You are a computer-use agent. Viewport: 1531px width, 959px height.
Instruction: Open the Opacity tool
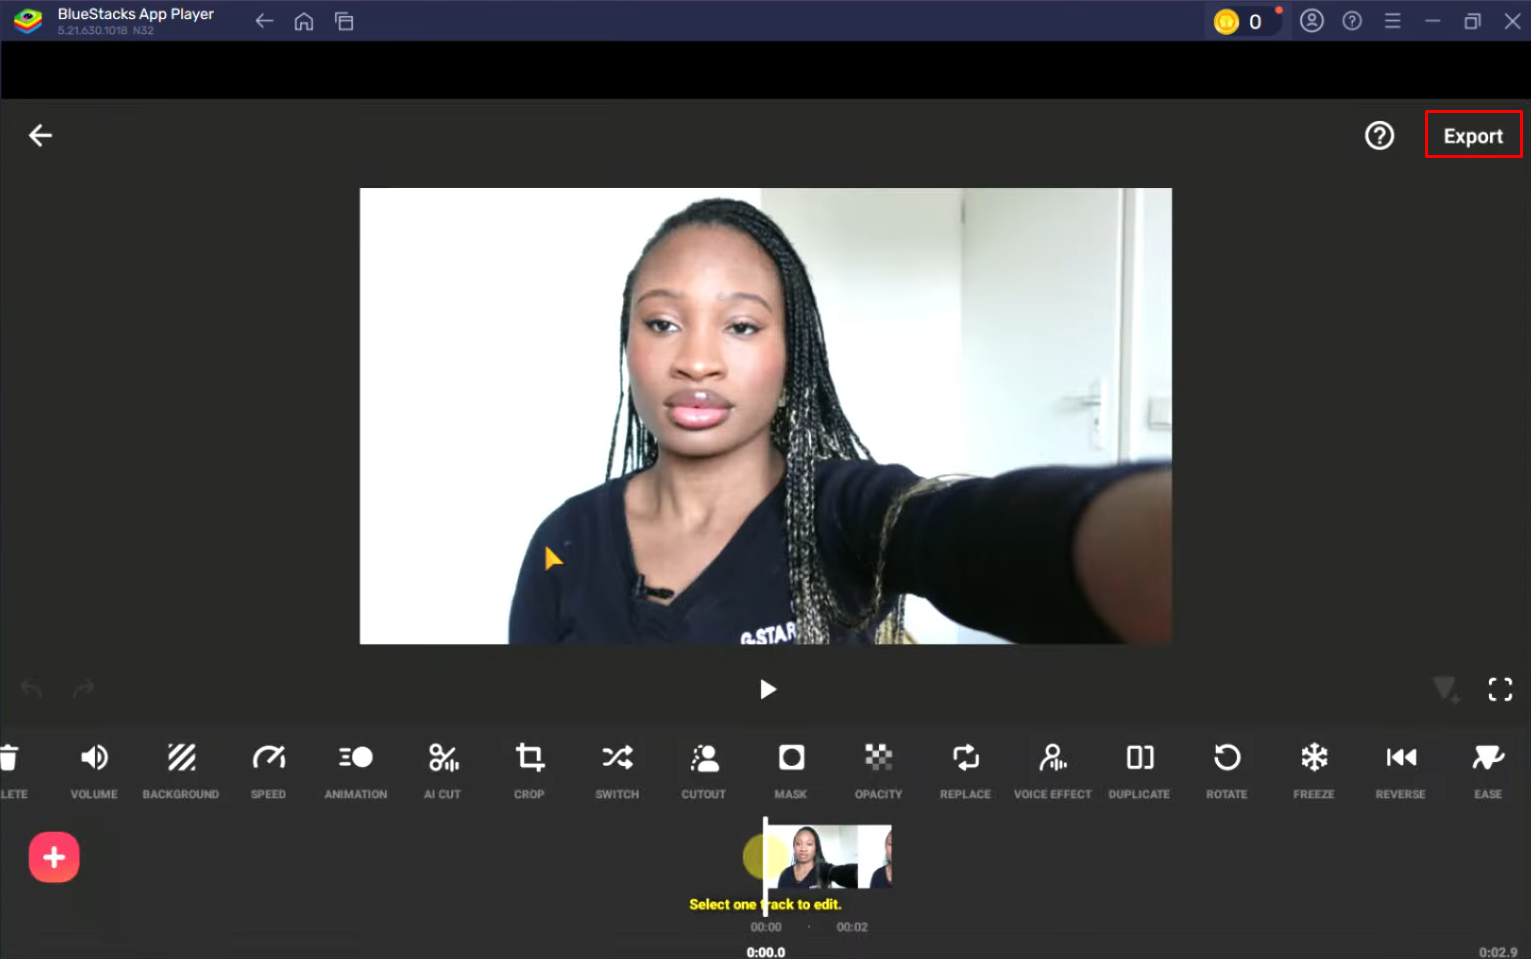[878, 770]
